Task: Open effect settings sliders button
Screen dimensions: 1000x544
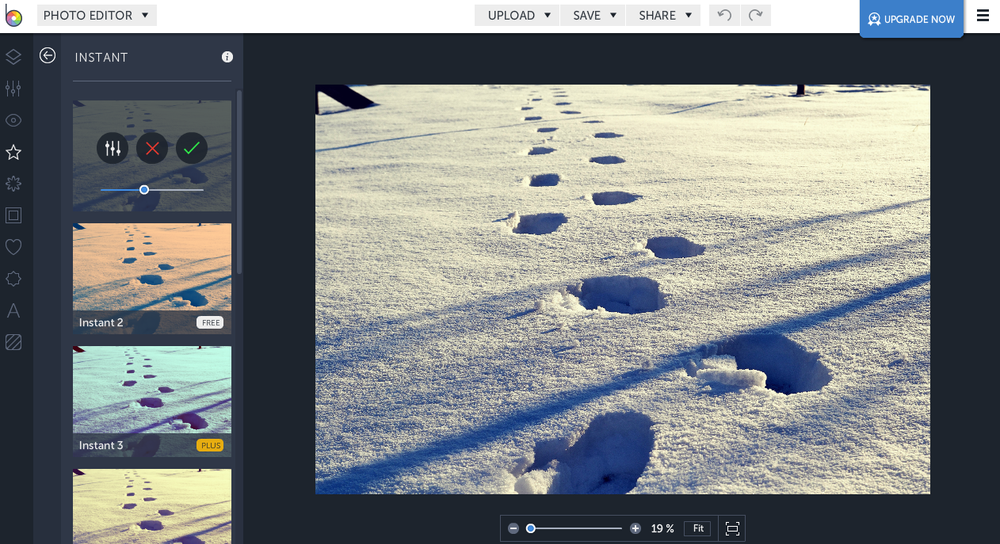Action: [113, 149]
